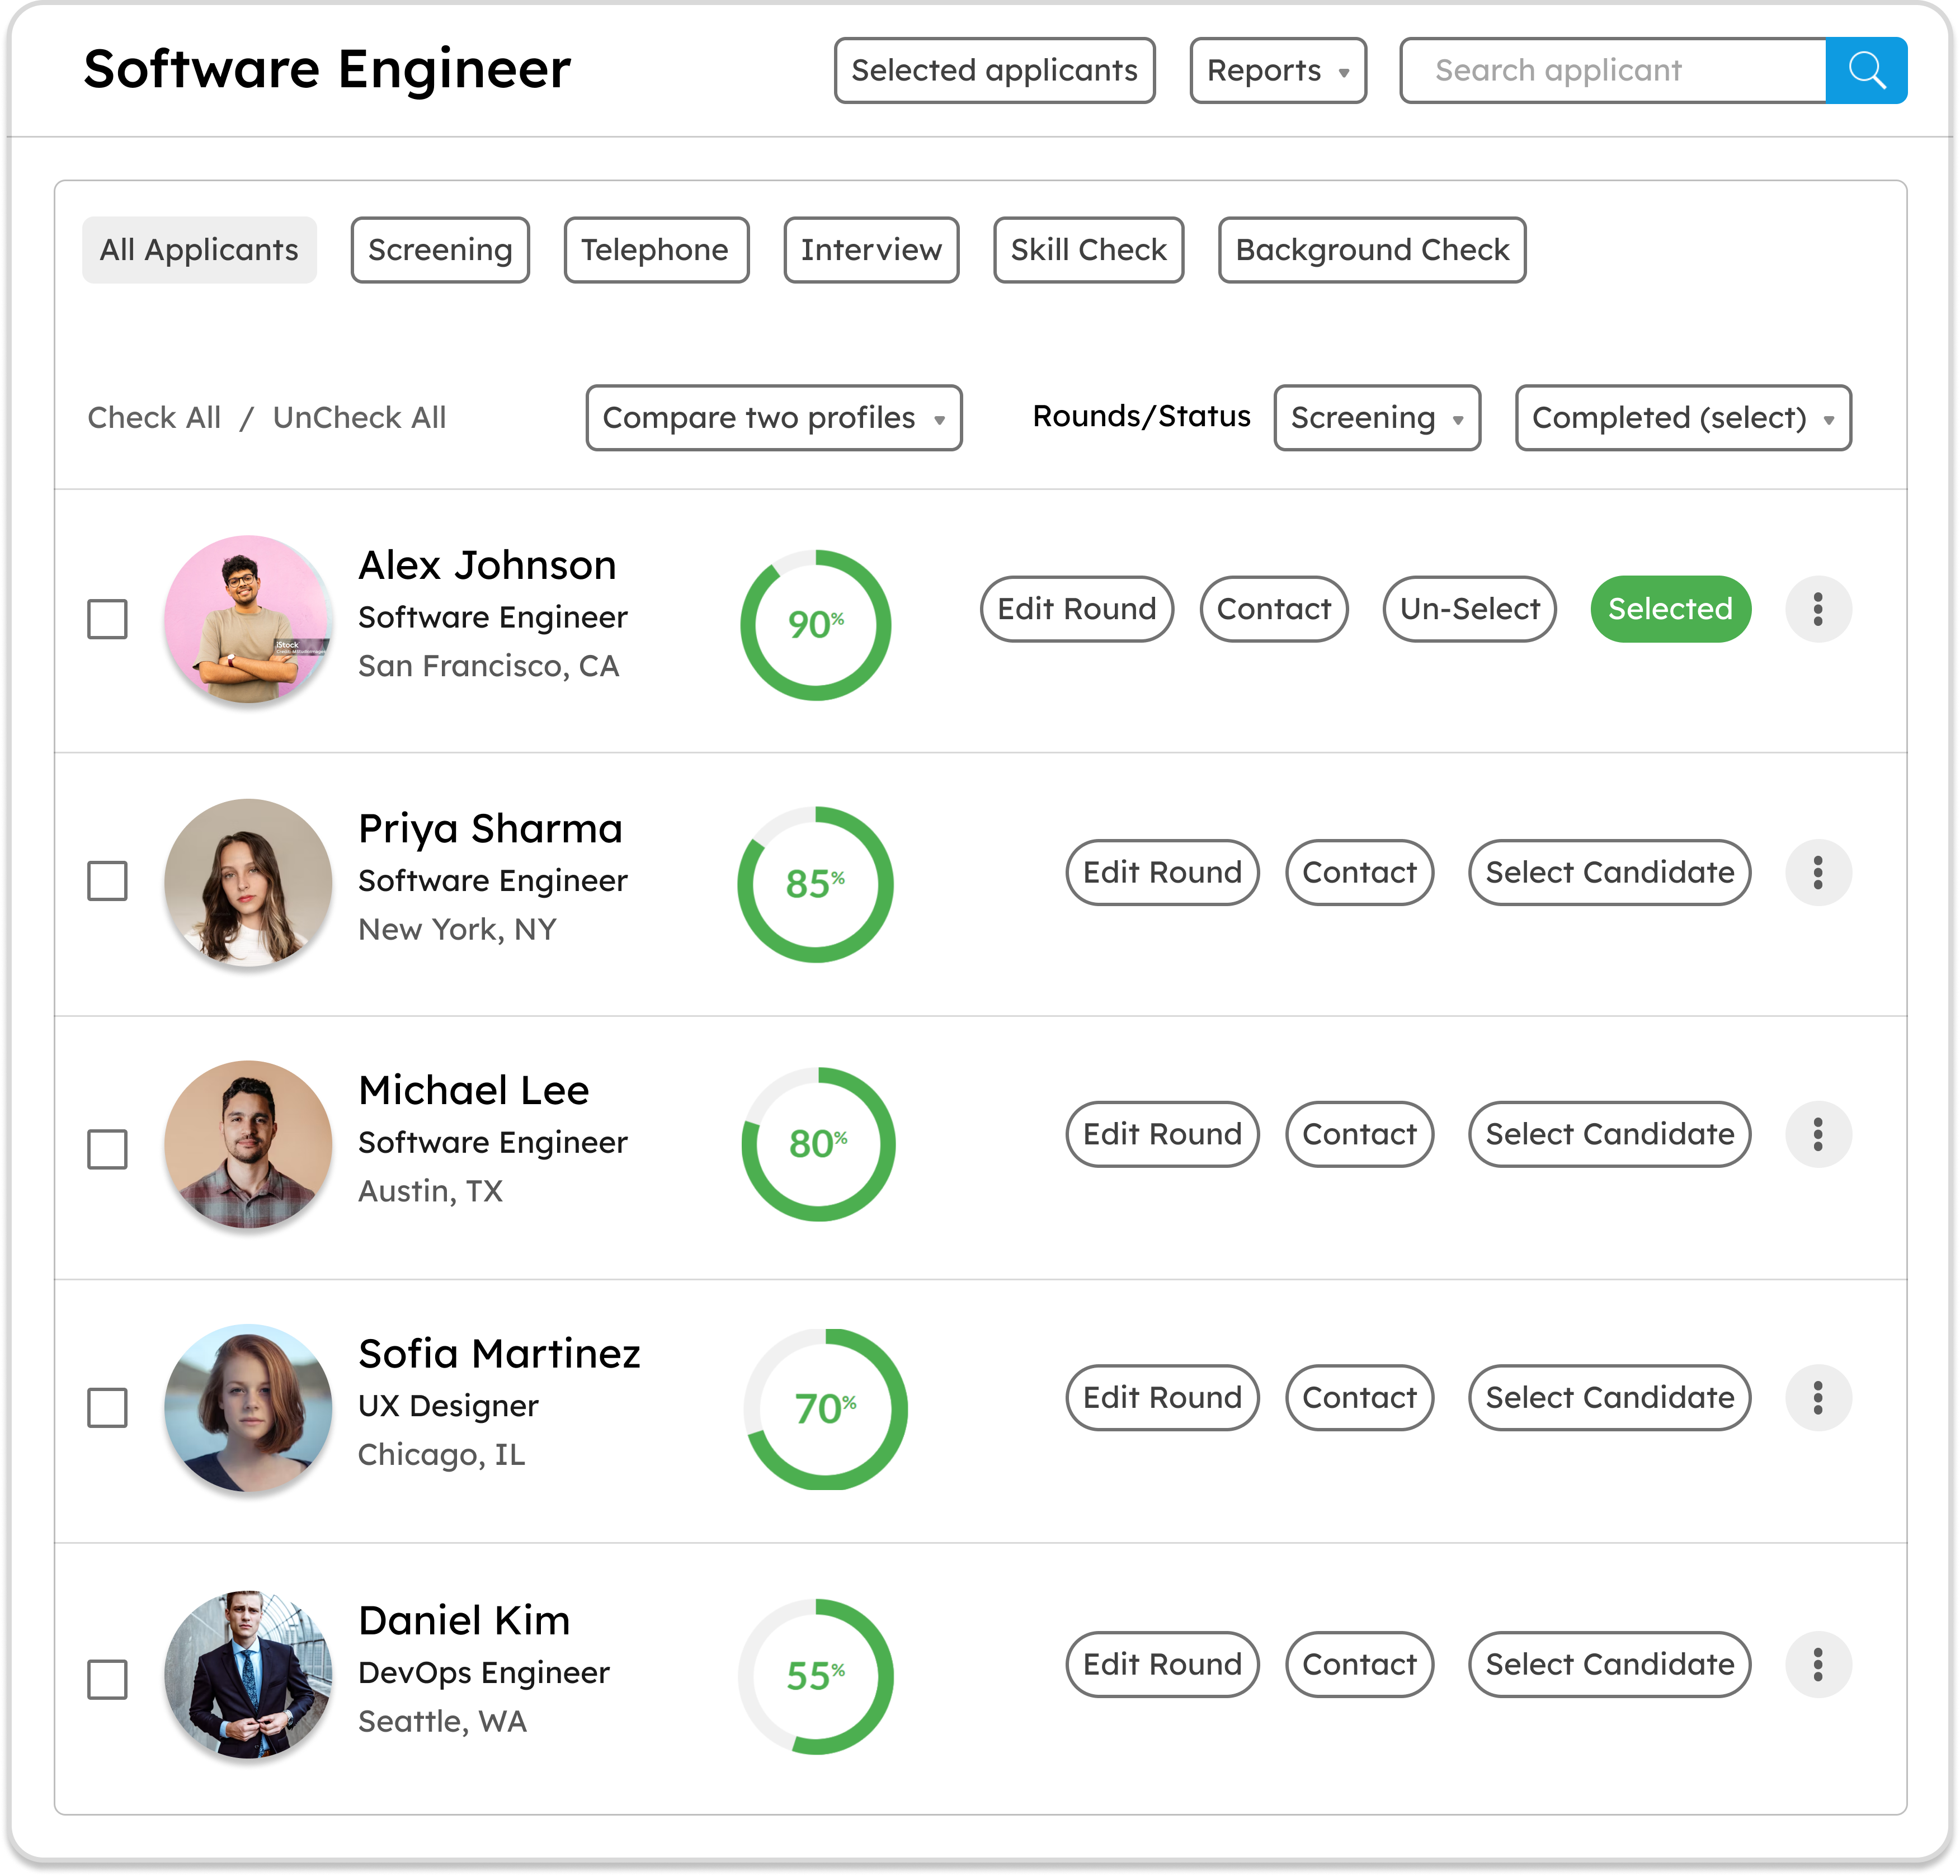Open actions menu for Alex Johnson
Screen dimensions: 1960x1876
[x=1818, y=609]
